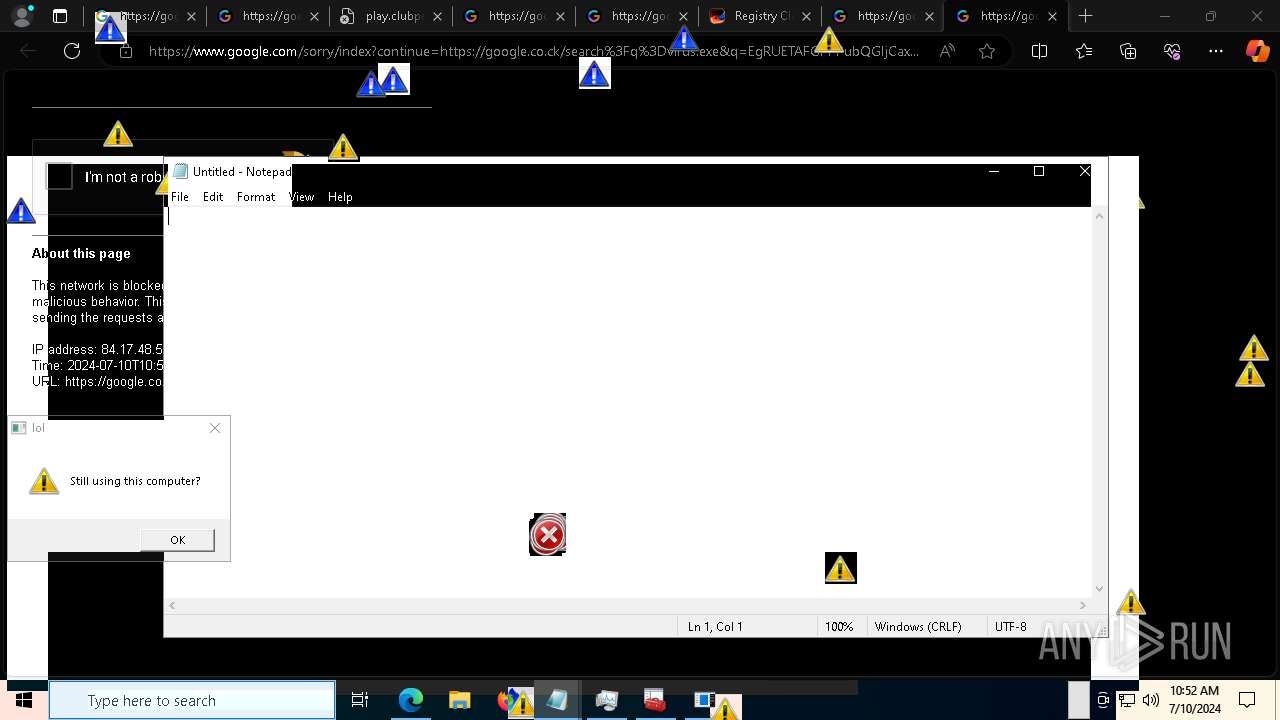Click the About this page heading
Screen dimensions: 1280x720
click(x=81, y=254)
